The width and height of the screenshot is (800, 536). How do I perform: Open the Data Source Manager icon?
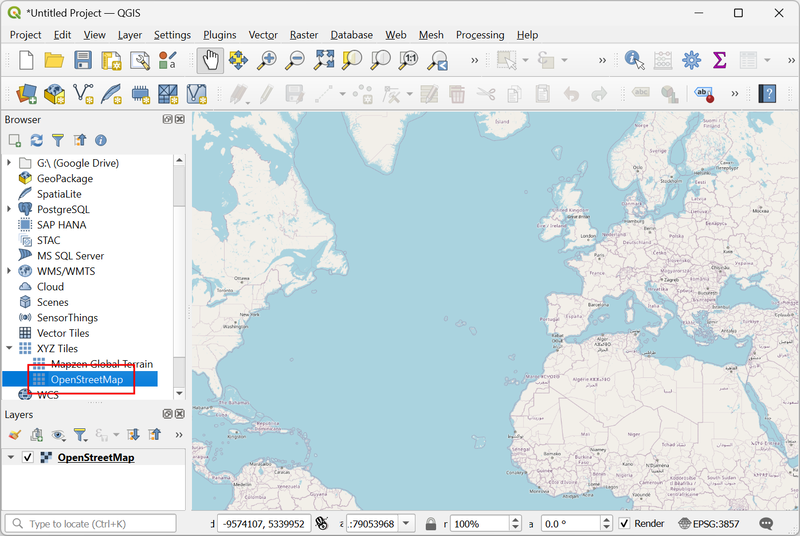point(27,95)
